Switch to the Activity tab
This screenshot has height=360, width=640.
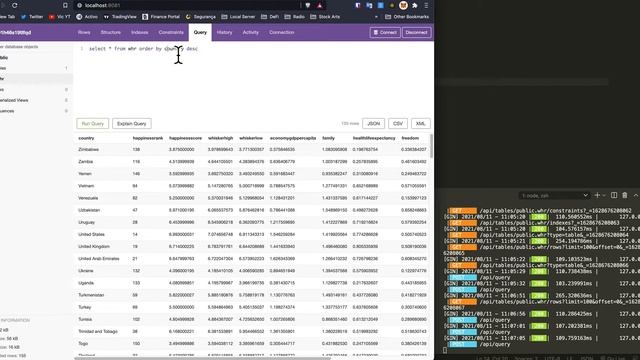[251, 32]
